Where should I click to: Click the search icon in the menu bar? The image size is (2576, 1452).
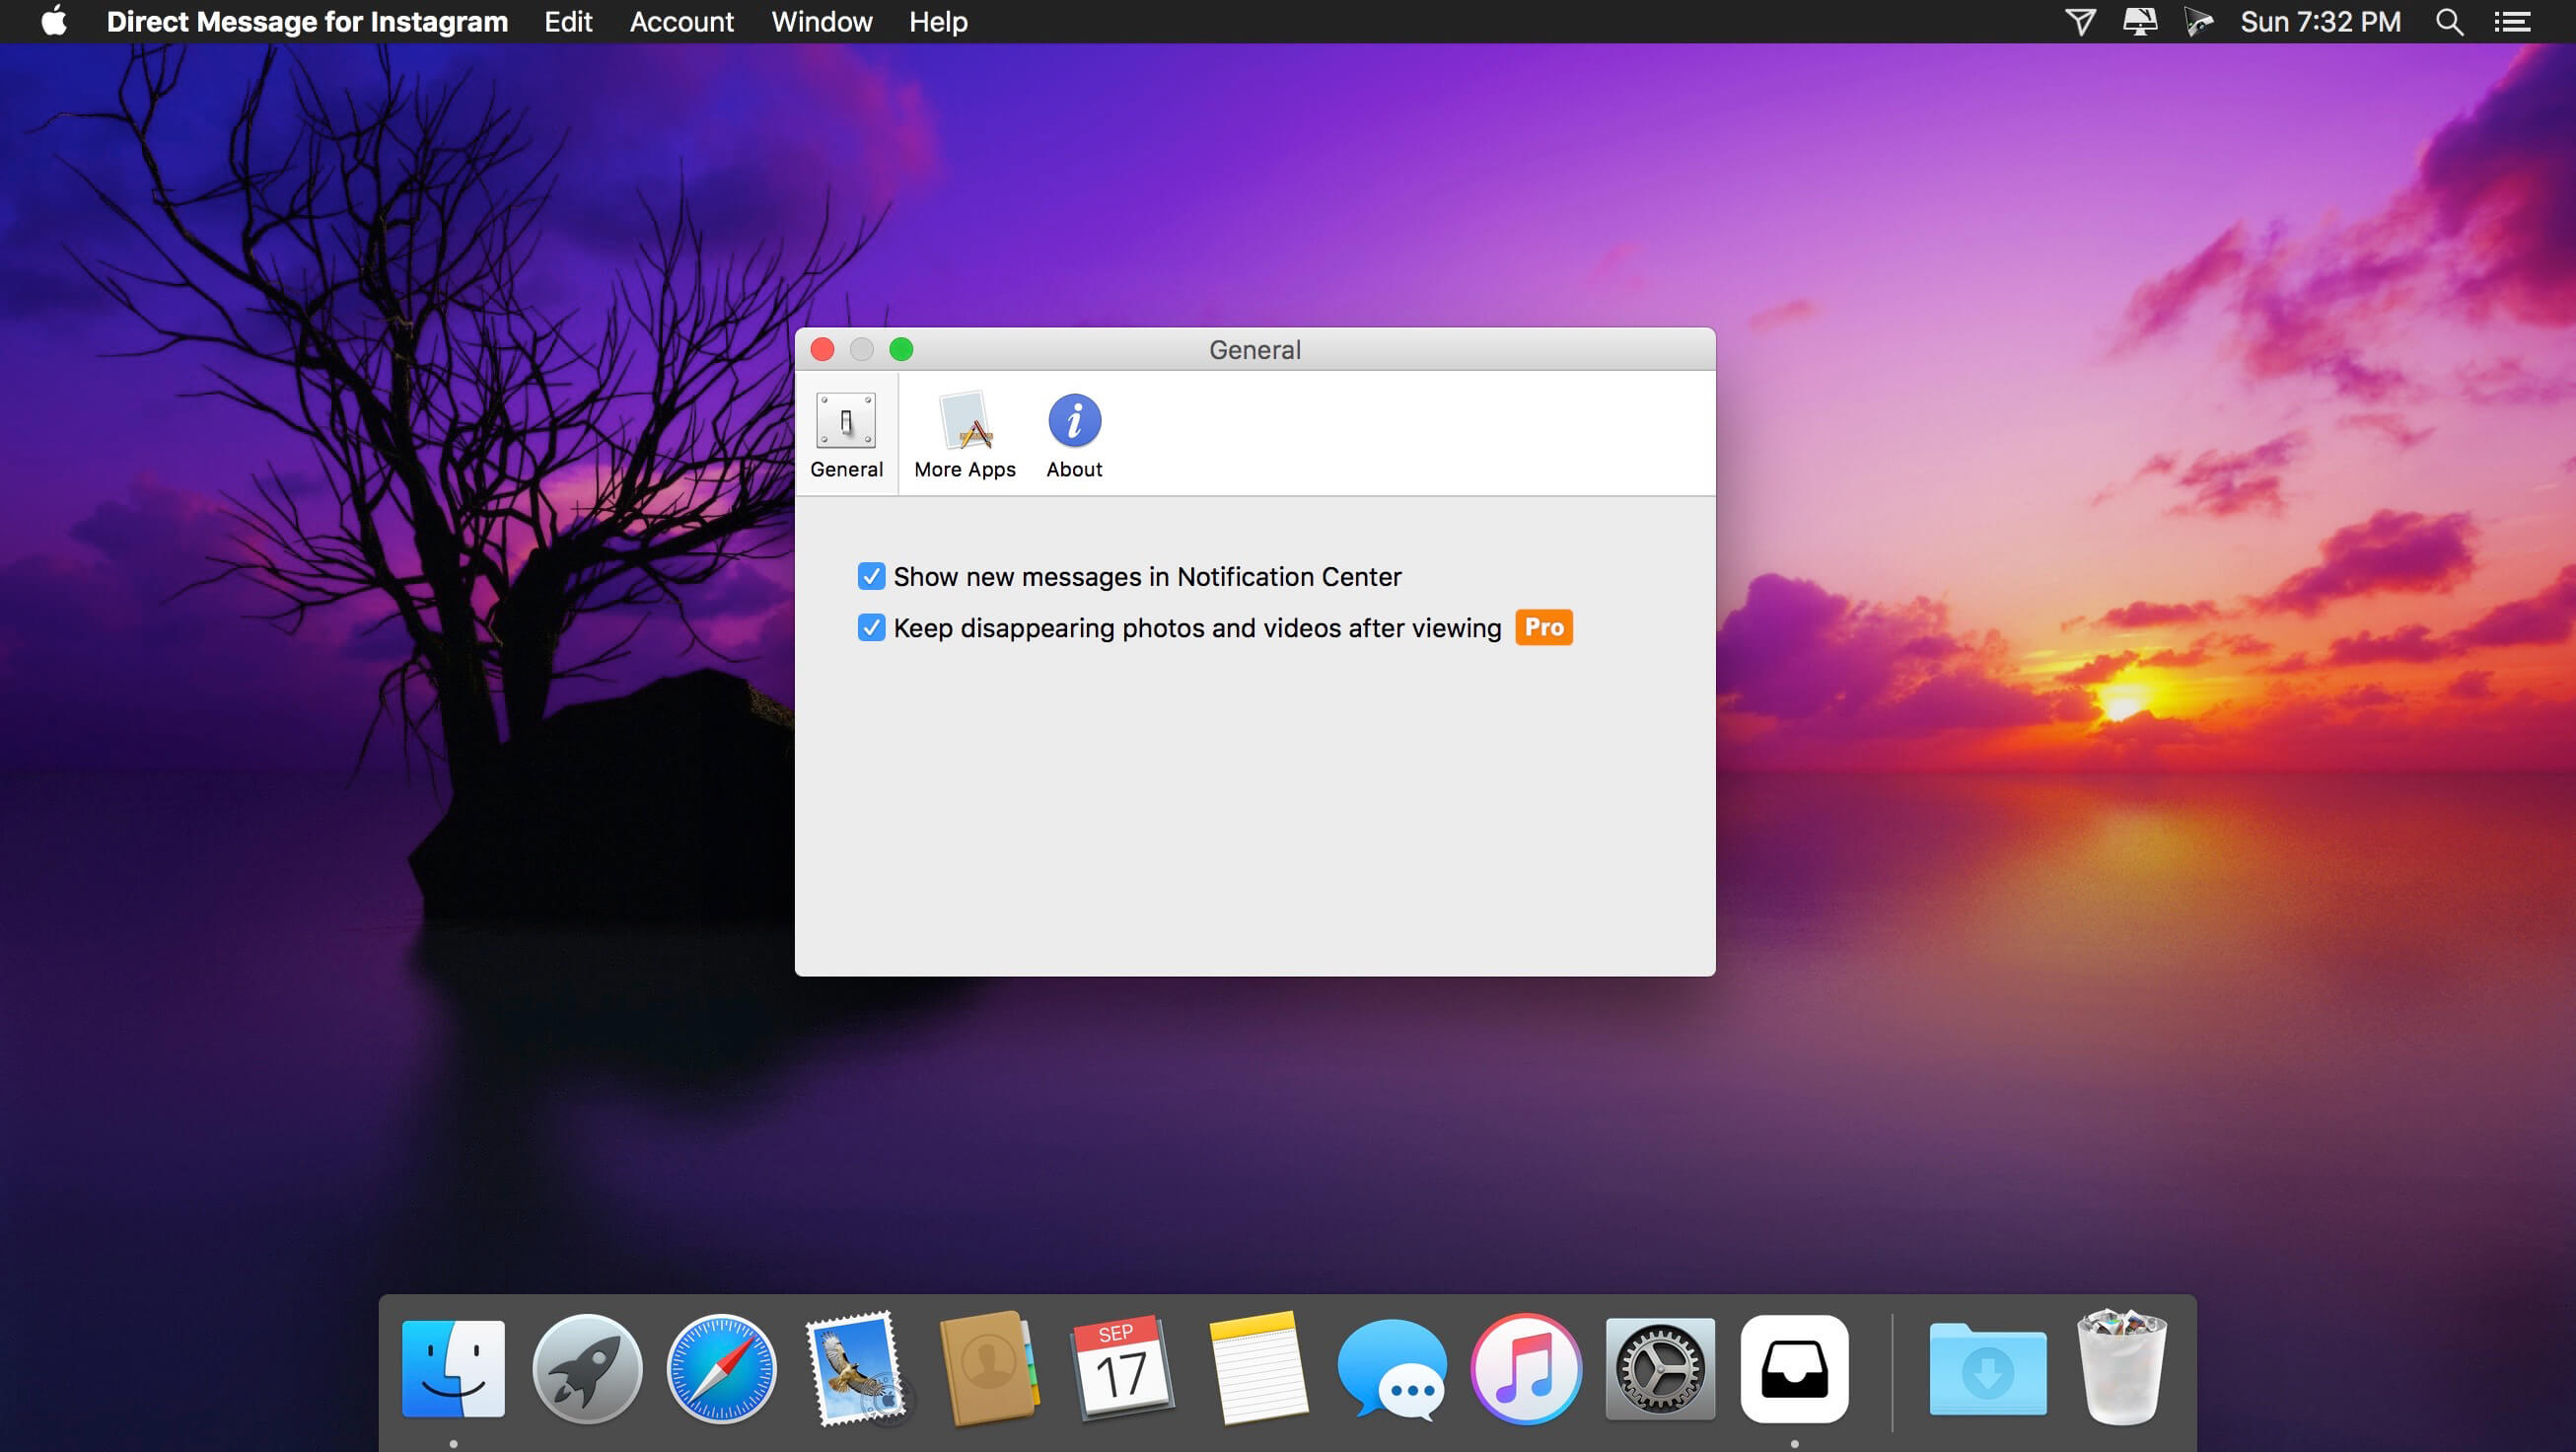point(2452,22)
